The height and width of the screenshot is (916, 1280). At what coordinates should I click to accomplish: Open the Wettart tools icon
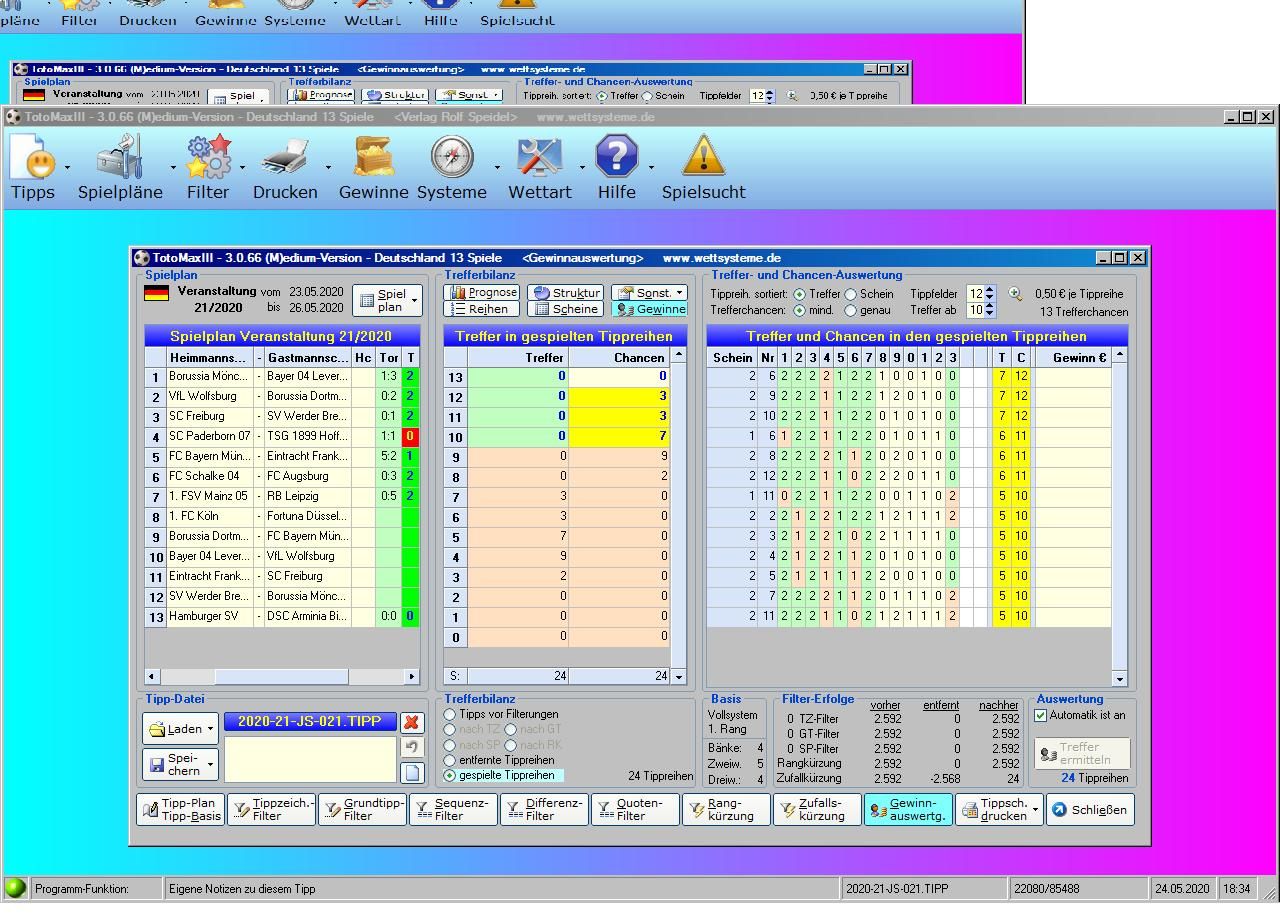pyautogui.click(x=540, y=157)
